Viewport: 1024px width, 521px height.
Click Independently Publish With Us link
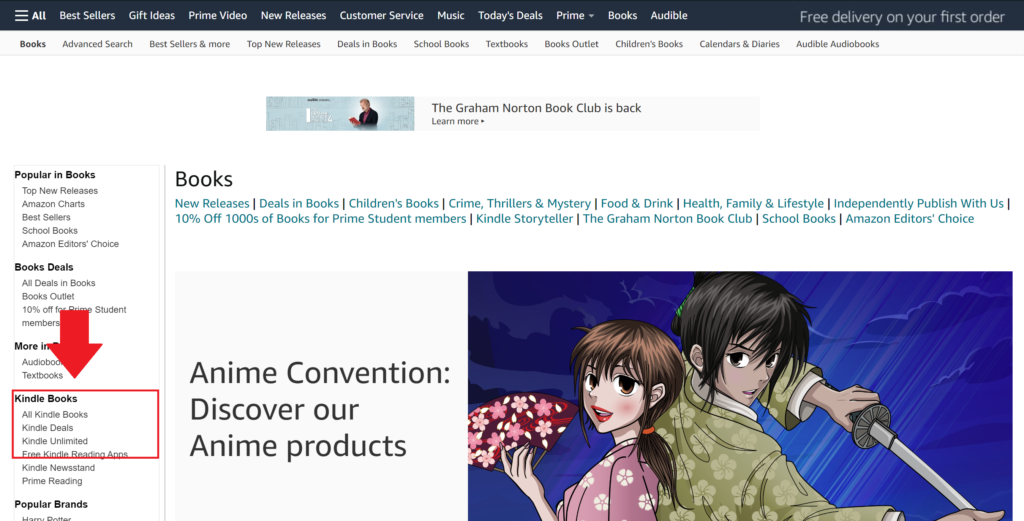(x=918, y=204)
